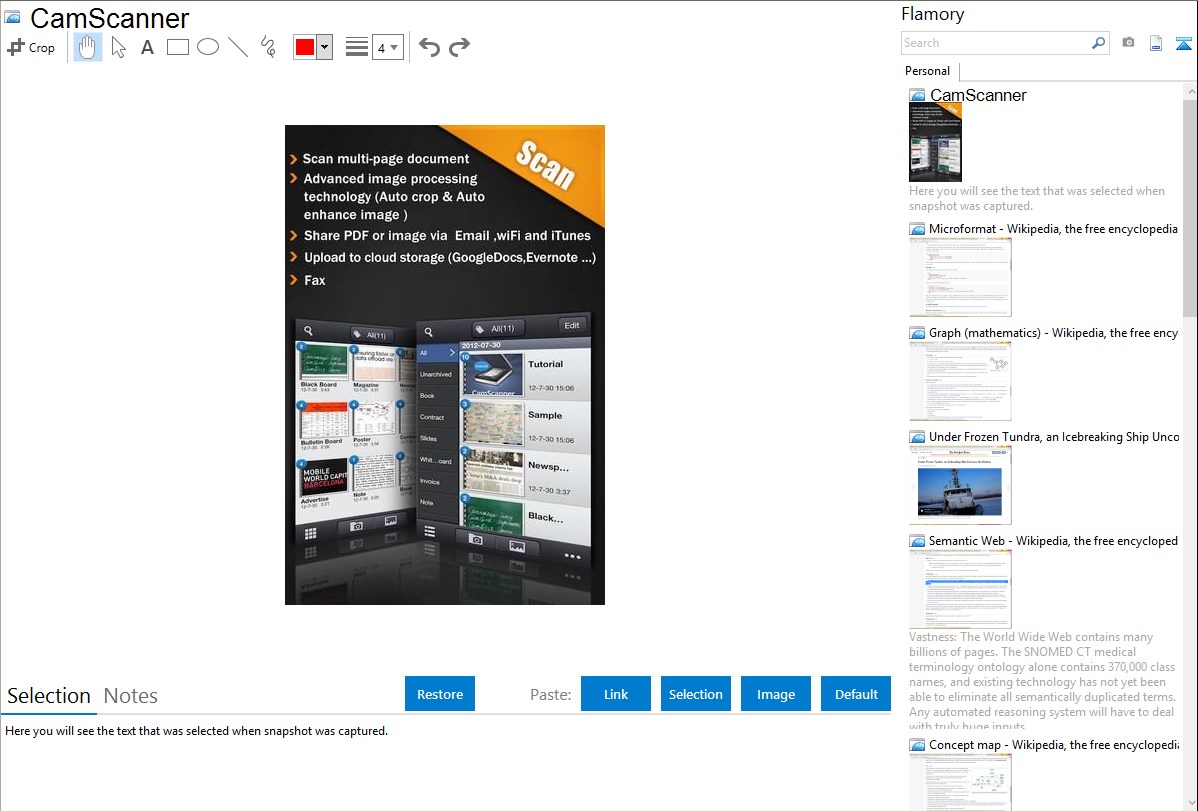Screen dimensions: 1198x811
Task: Click the icon beside Semantic Web entry
Action: coord(917,540)
